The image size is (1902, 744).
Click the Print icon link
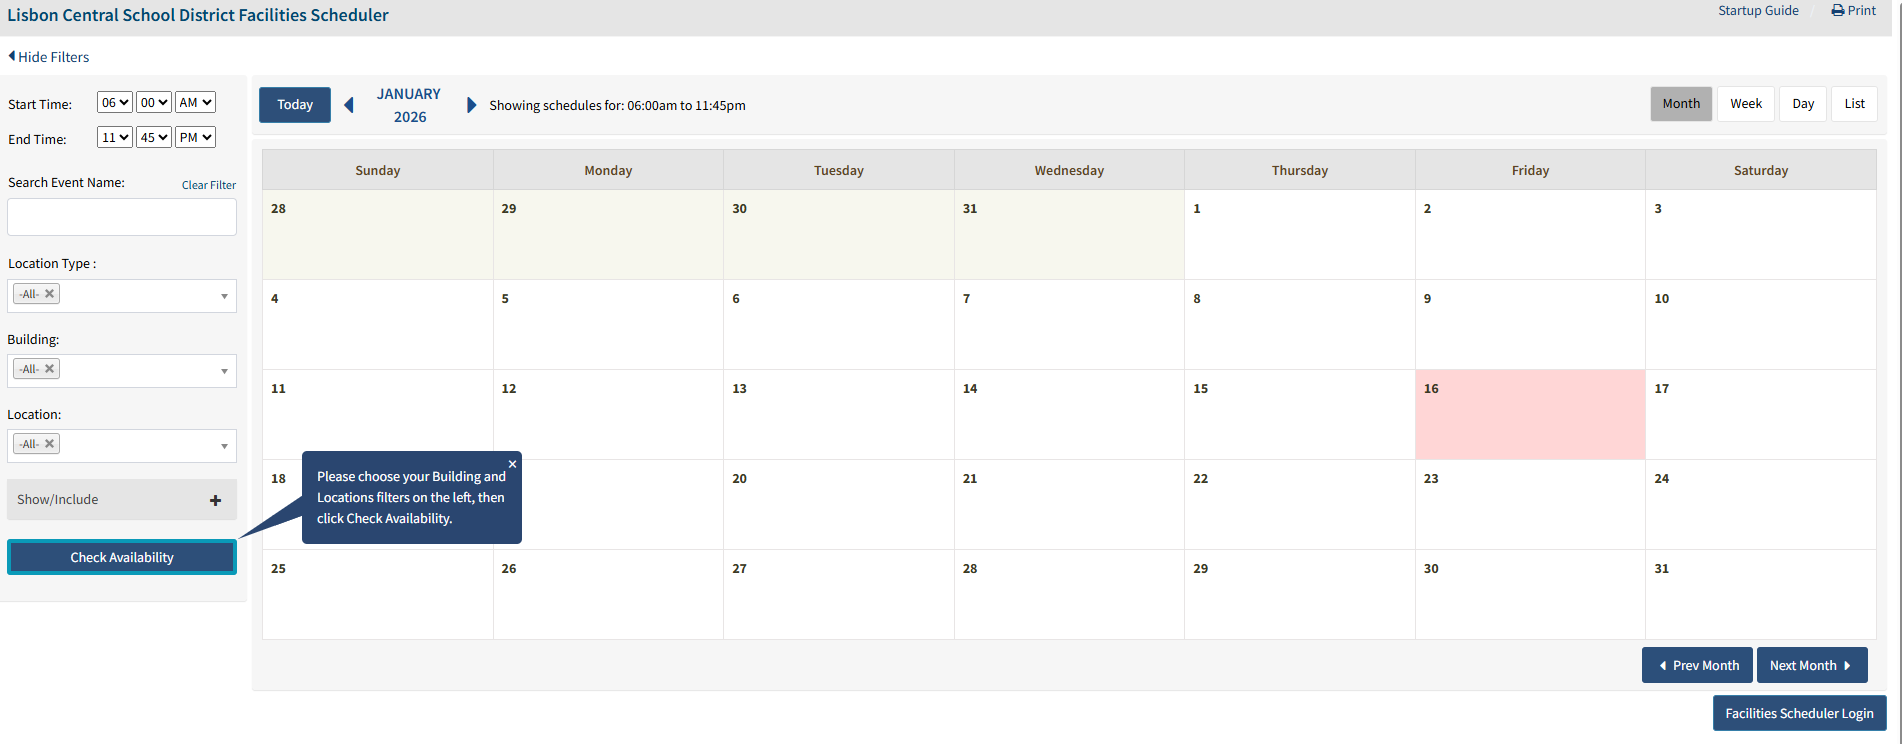click(1853, 11)
